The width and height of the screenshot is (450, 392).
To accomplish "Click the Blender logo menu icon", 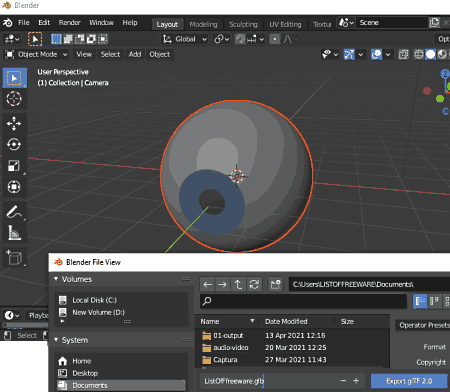I will click(x=8, y=23).
